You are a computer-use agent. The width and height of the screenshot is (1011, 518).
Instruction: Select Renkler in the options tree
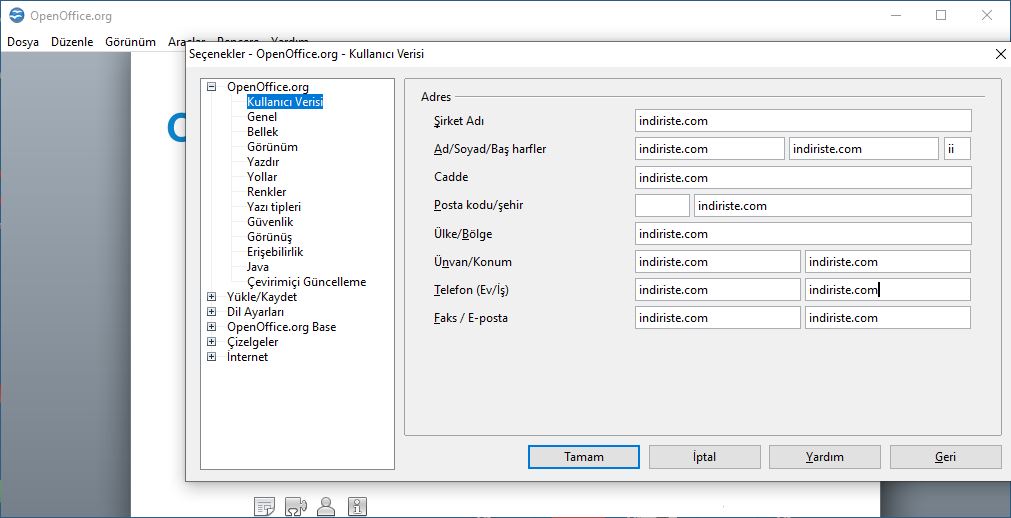point(266,192)
